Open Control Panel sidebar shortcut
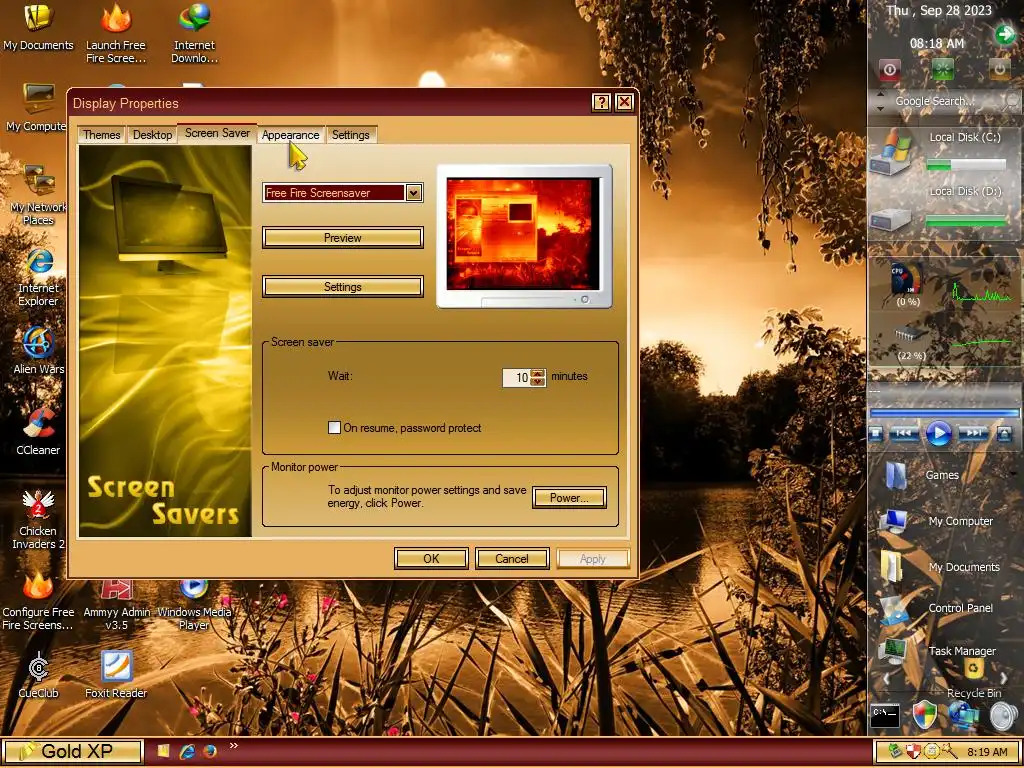The width and height of the screenshot is (1024, 768). click(937, 609)
